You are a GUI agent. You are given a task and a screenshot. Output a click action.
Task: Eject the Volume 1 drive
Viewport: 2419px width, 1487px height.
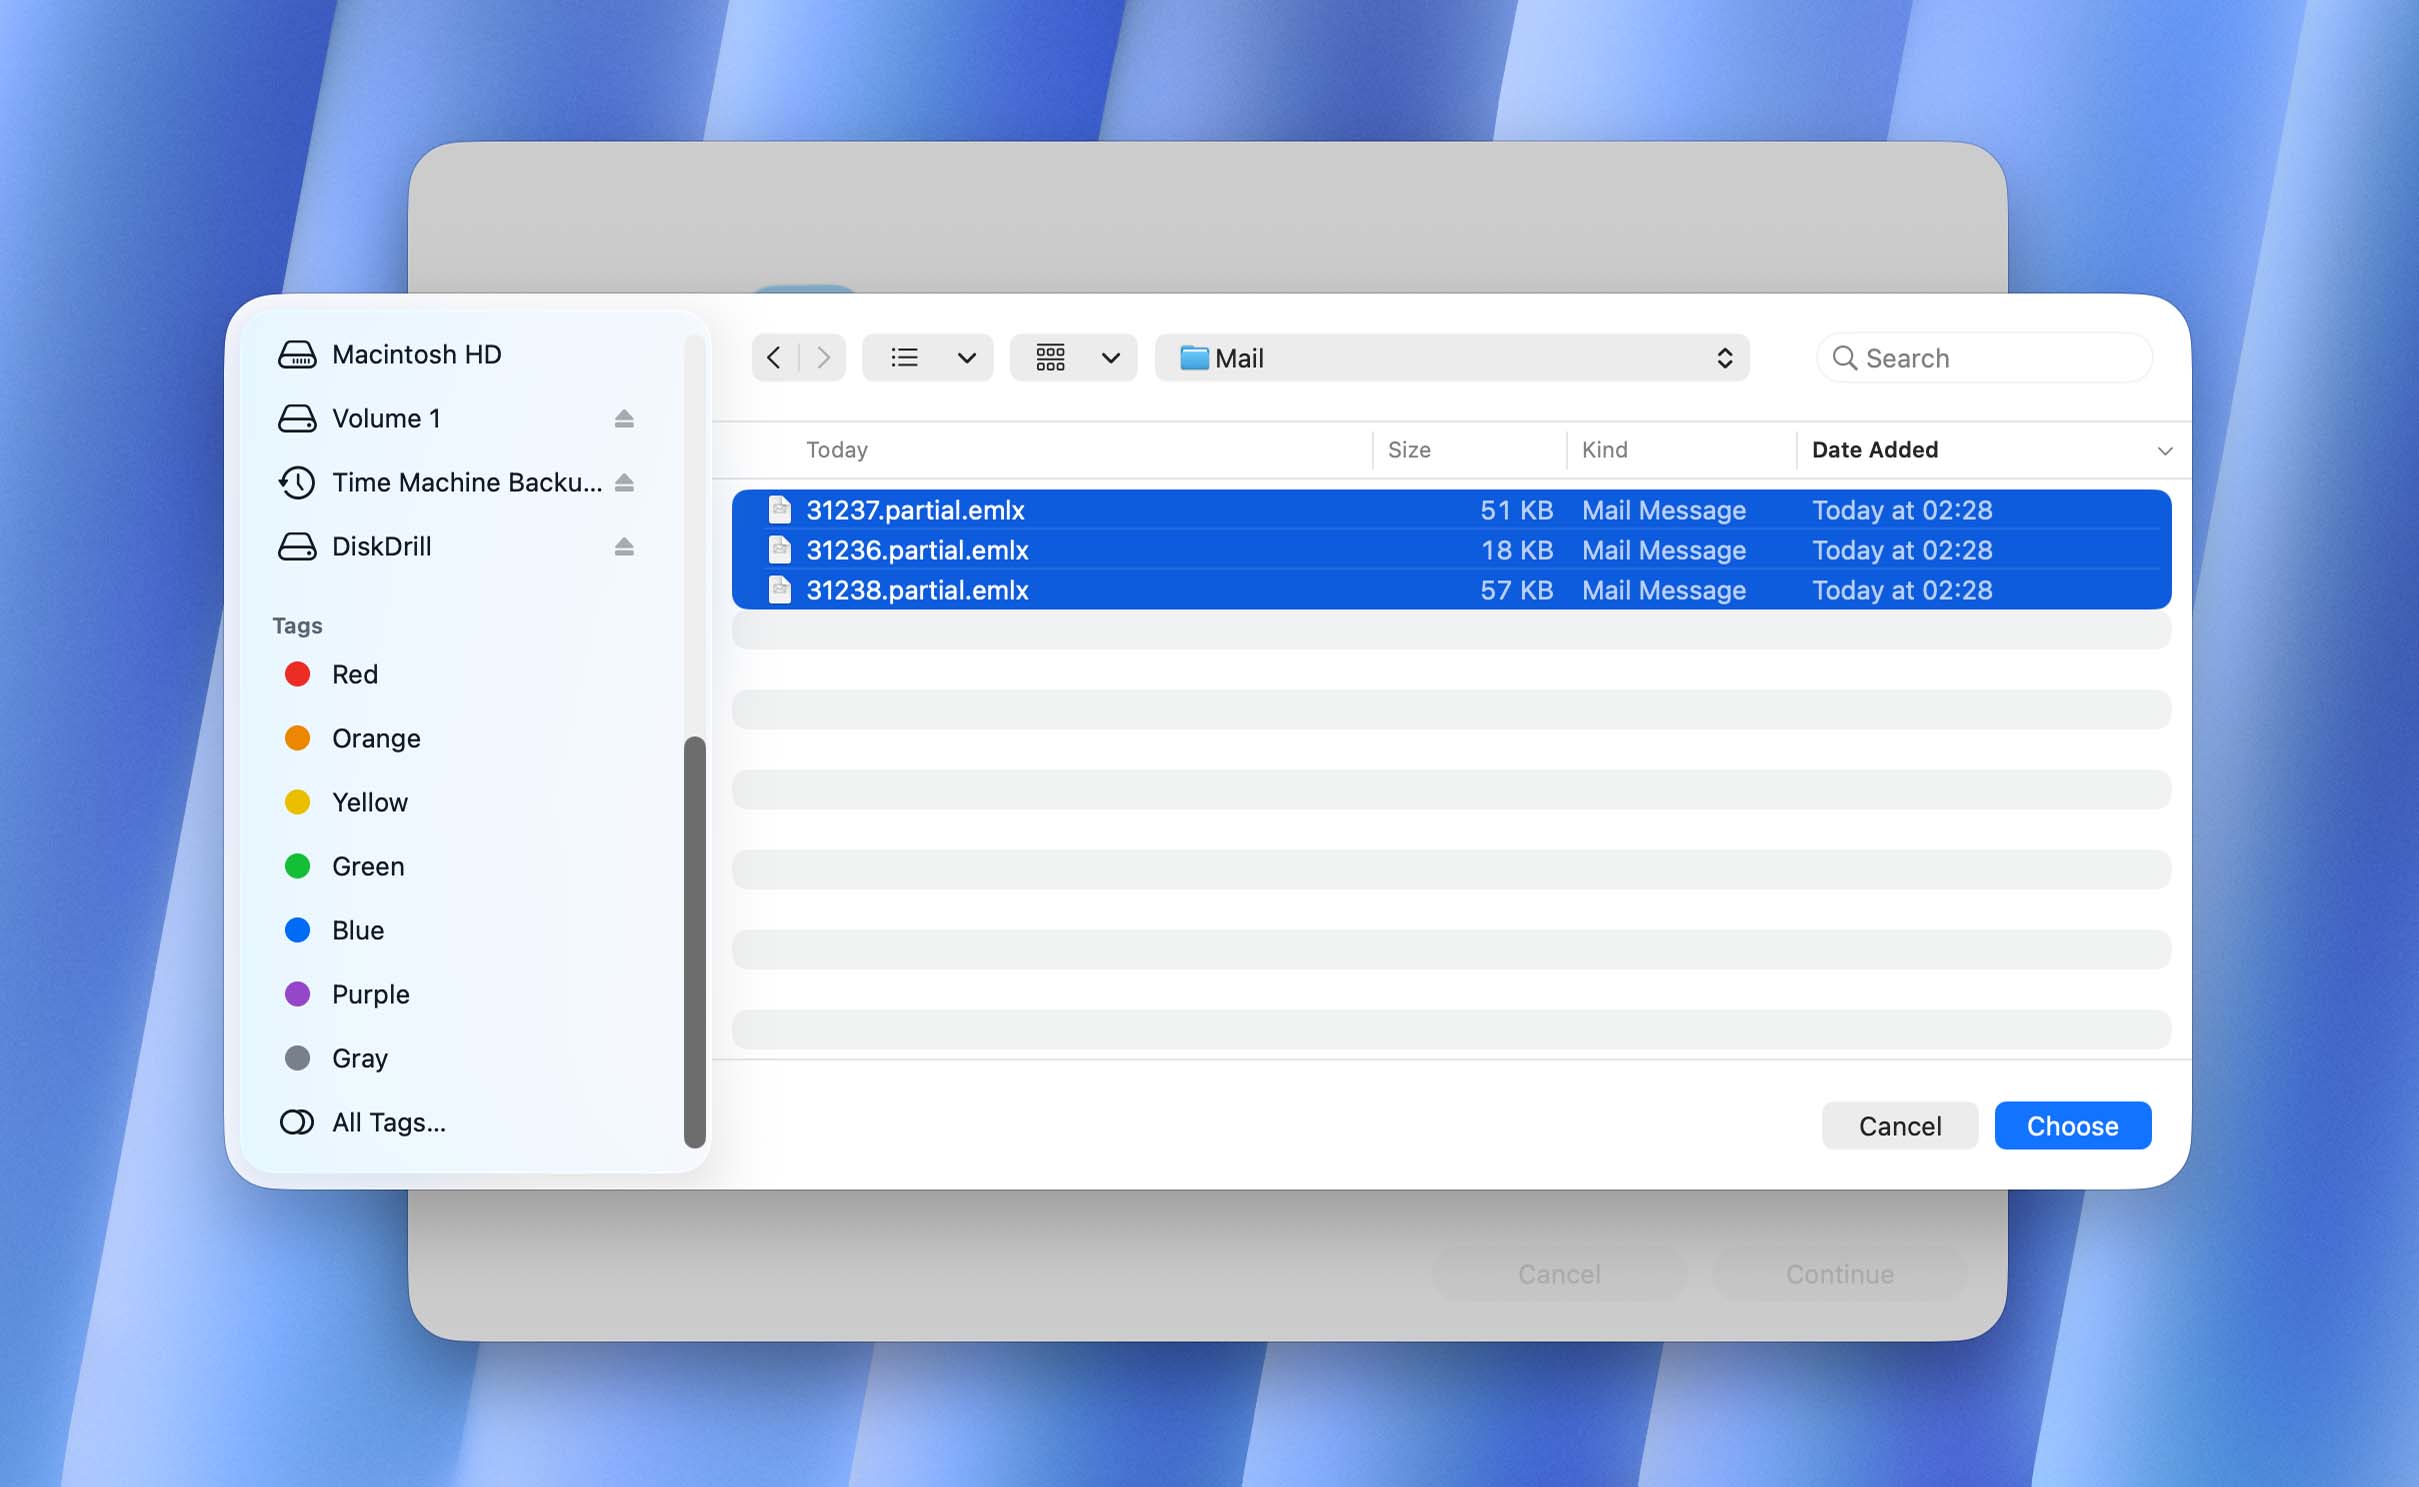[624, 418]
